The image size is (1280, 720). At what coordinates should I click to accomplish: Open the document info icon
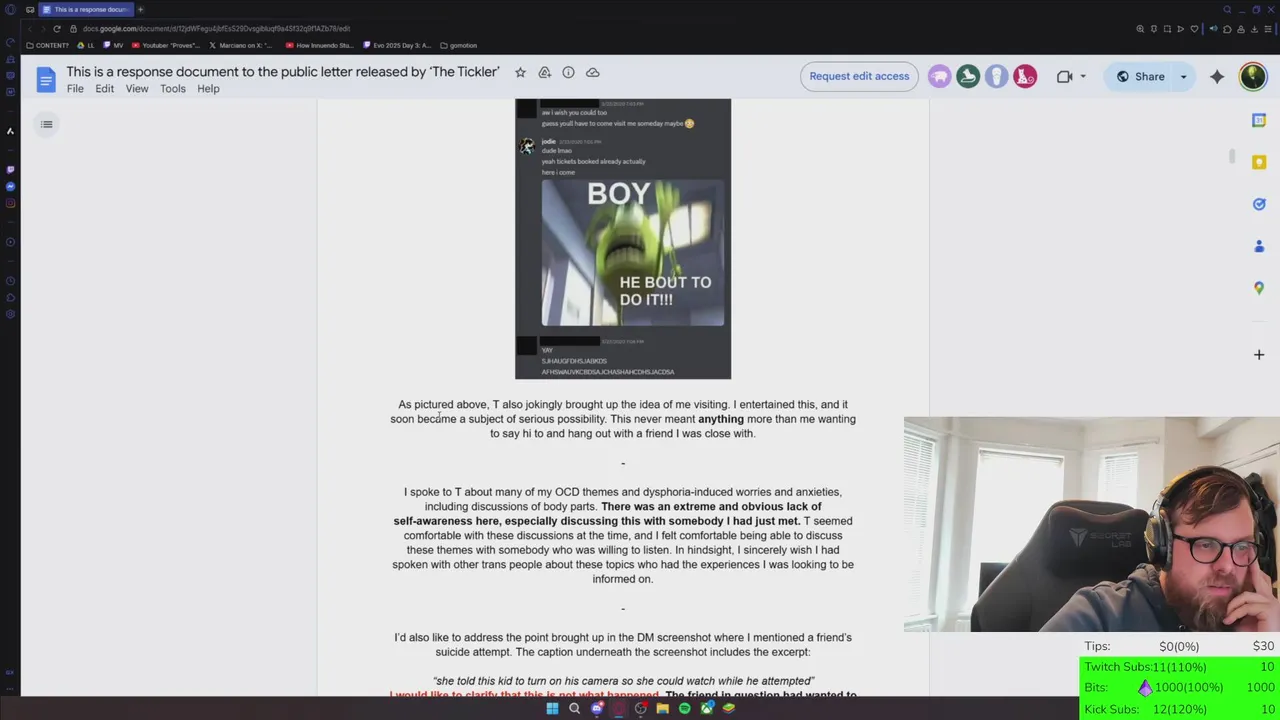(x=568, y=72)
